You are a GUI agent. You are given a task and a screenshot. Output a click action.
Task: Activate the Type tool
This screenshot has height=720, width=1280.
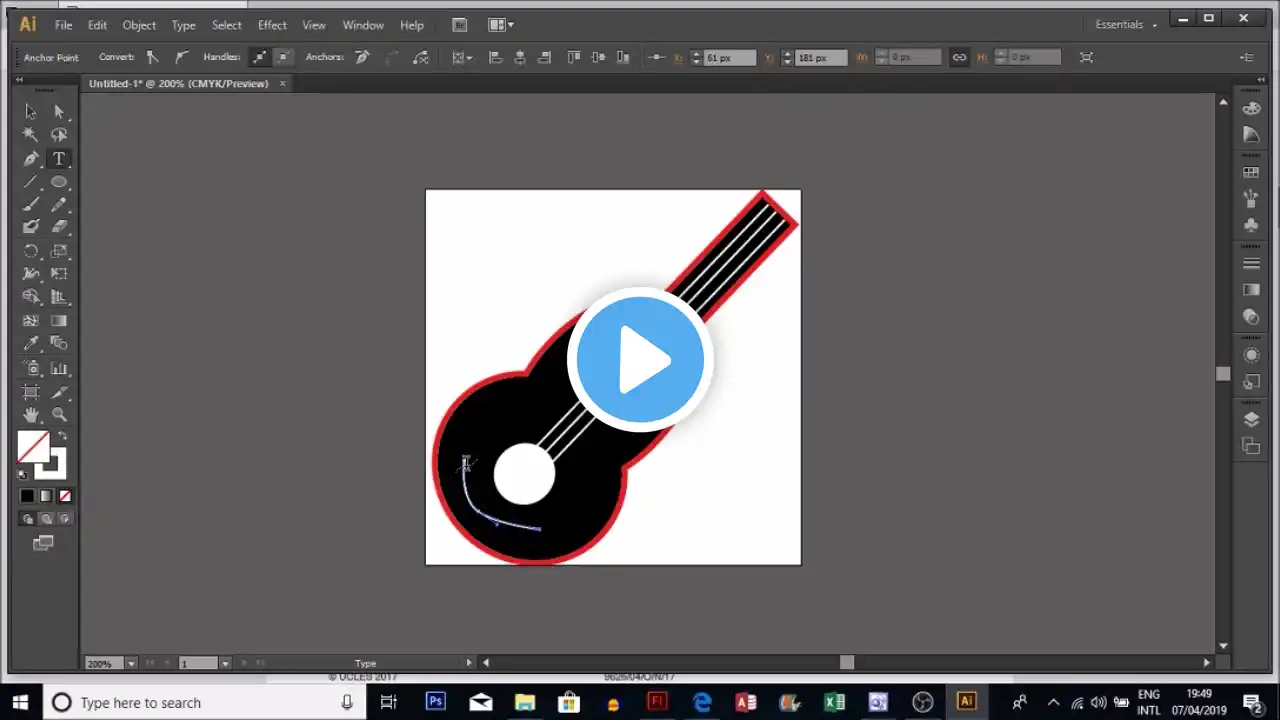[x=59, y=158]
